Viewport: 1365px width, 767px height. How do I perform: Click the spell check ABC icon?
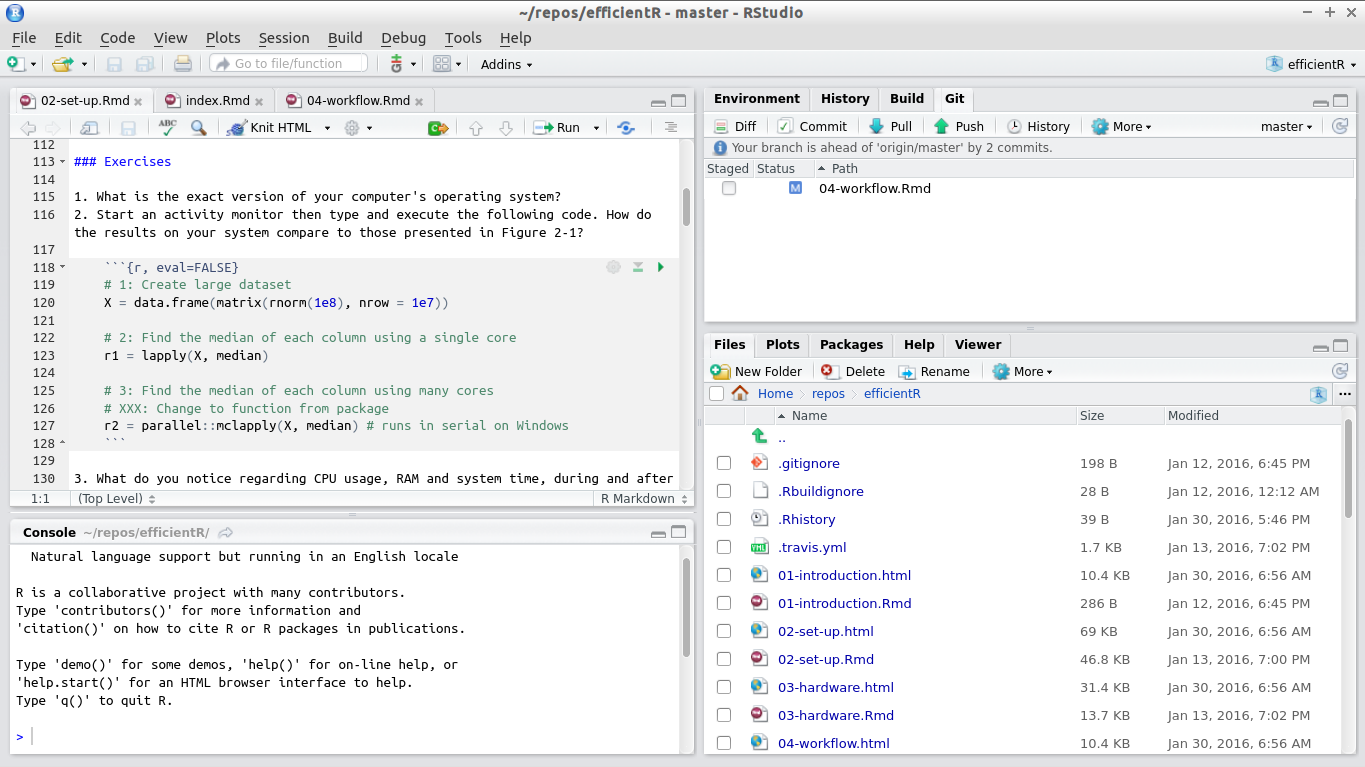coord(167,127)
